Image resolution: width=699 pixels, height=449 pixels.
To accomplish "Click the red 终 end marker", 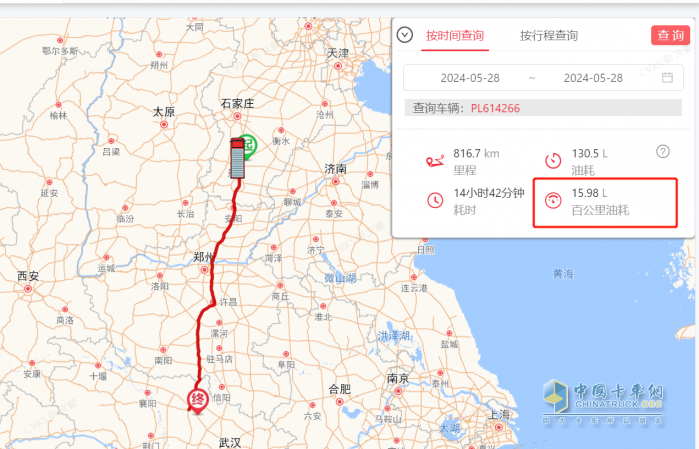I will click(x=197, y=400).
